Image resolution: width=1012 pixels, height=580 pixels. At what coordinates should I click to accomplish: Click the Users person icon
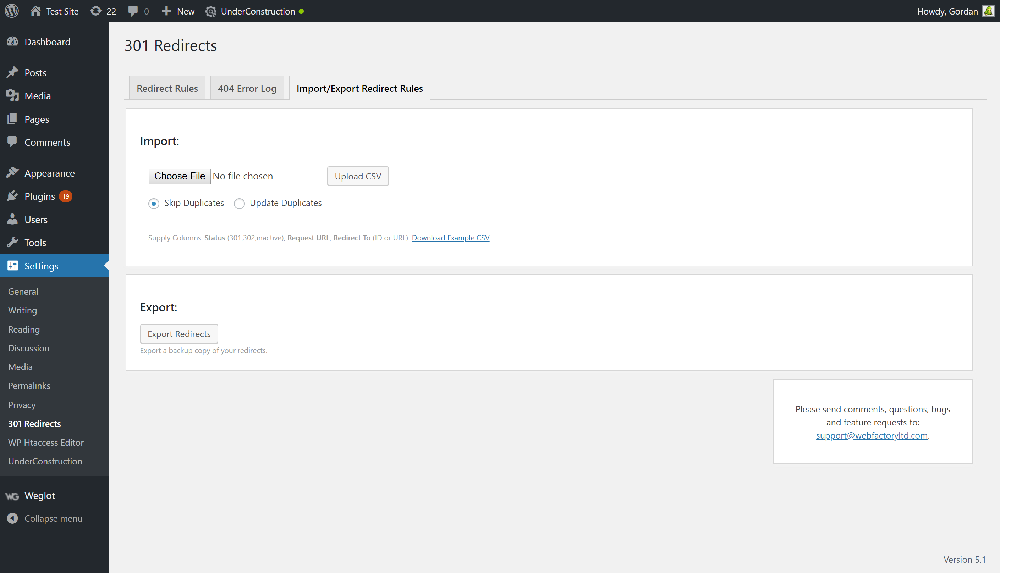pos(12,219)
